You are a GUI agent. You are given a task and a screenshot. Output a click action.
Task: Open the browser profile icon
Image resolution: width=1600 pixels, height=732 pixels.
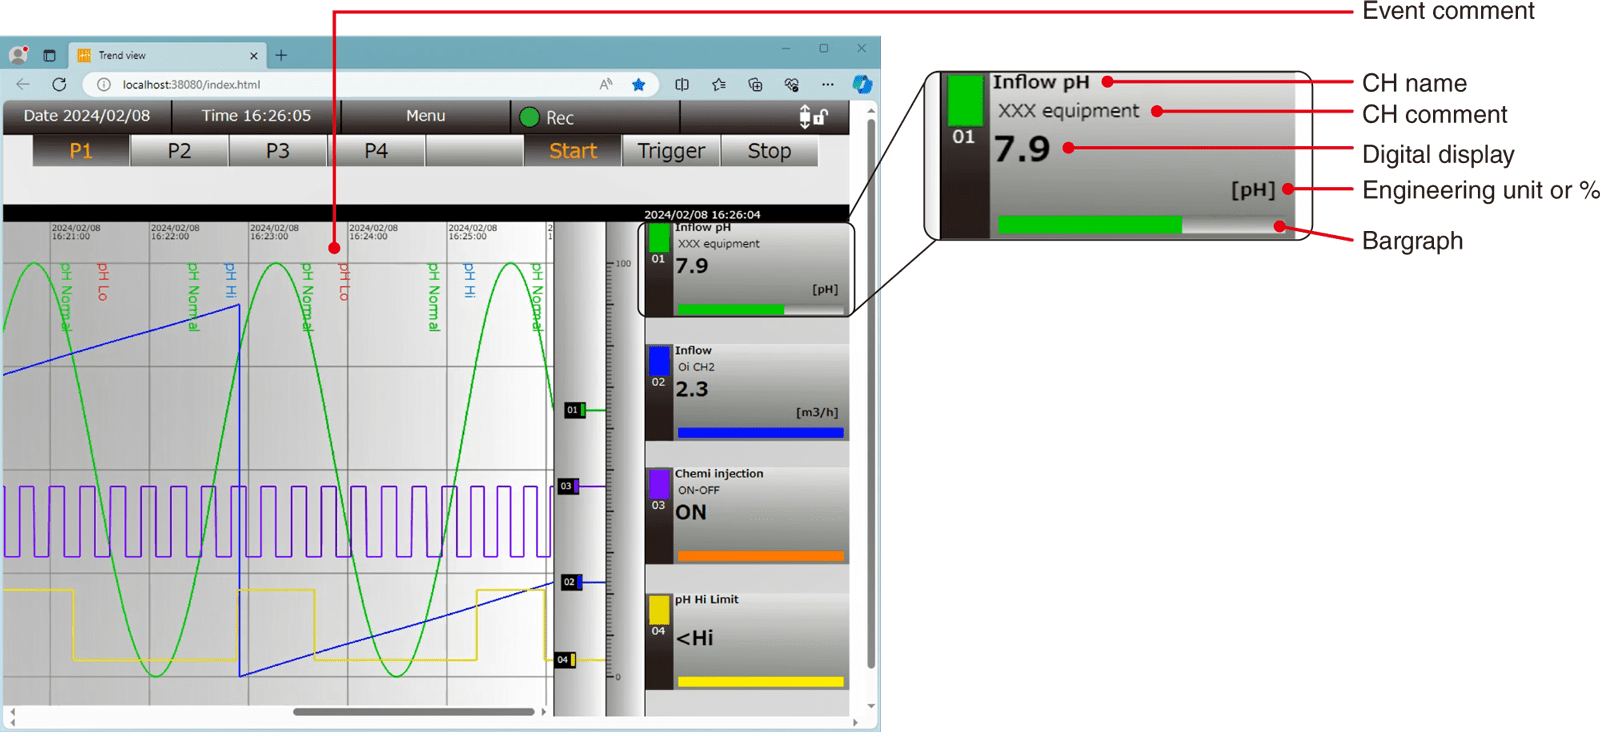click(x=18, y=55)
